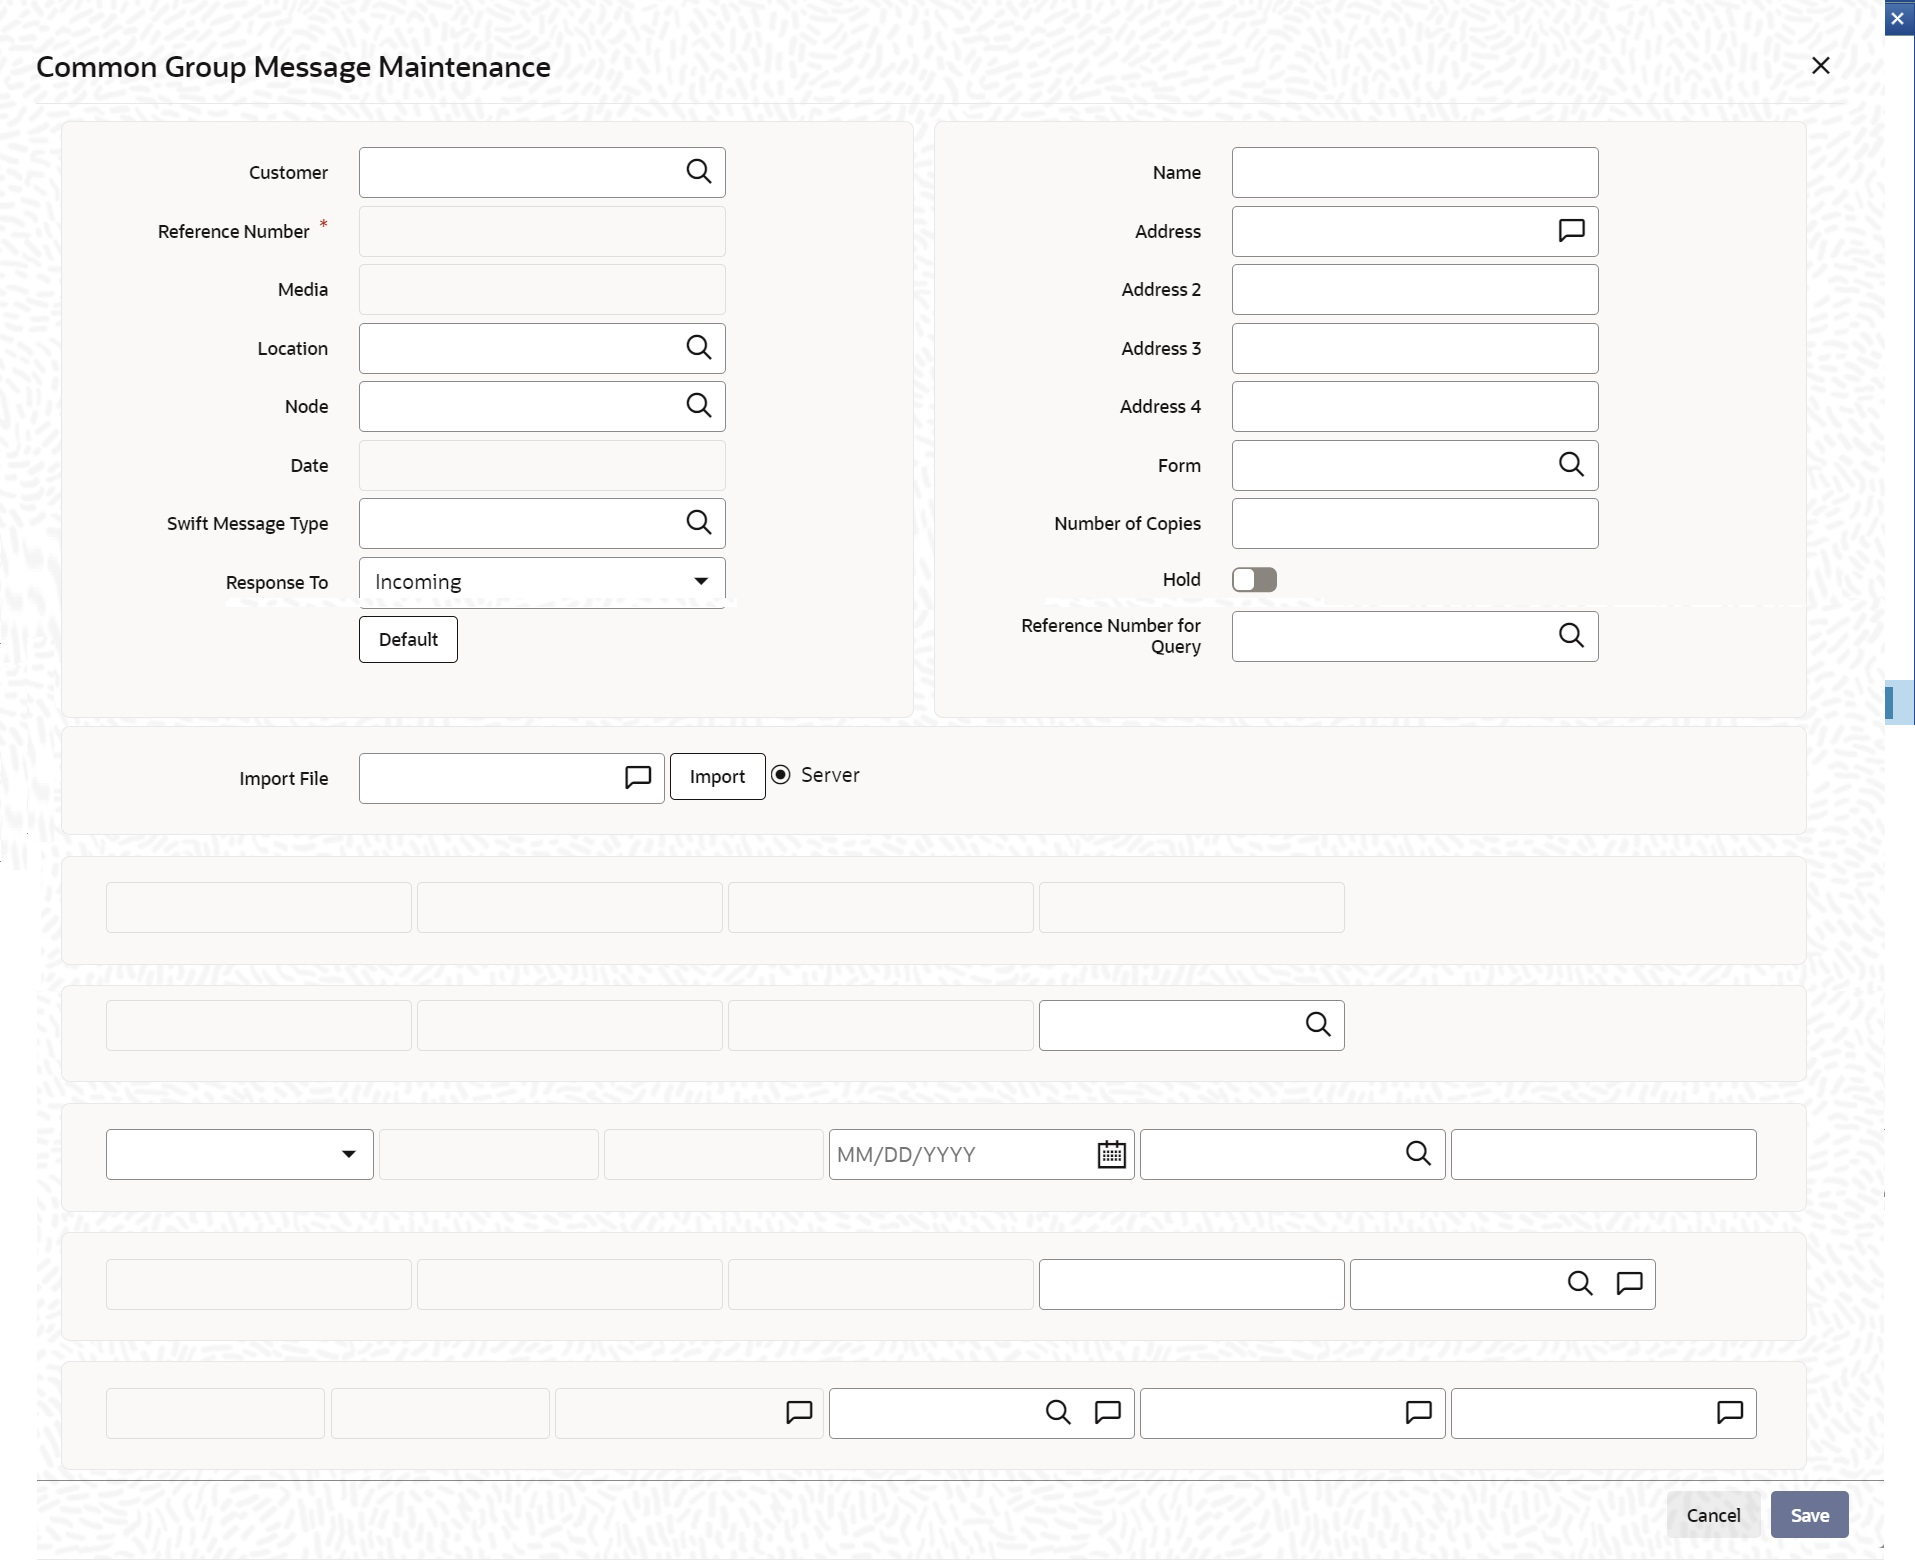This screenshot has height=1561, width=1915.
Task: Click Form field search icon
Action: [1571, 464]
